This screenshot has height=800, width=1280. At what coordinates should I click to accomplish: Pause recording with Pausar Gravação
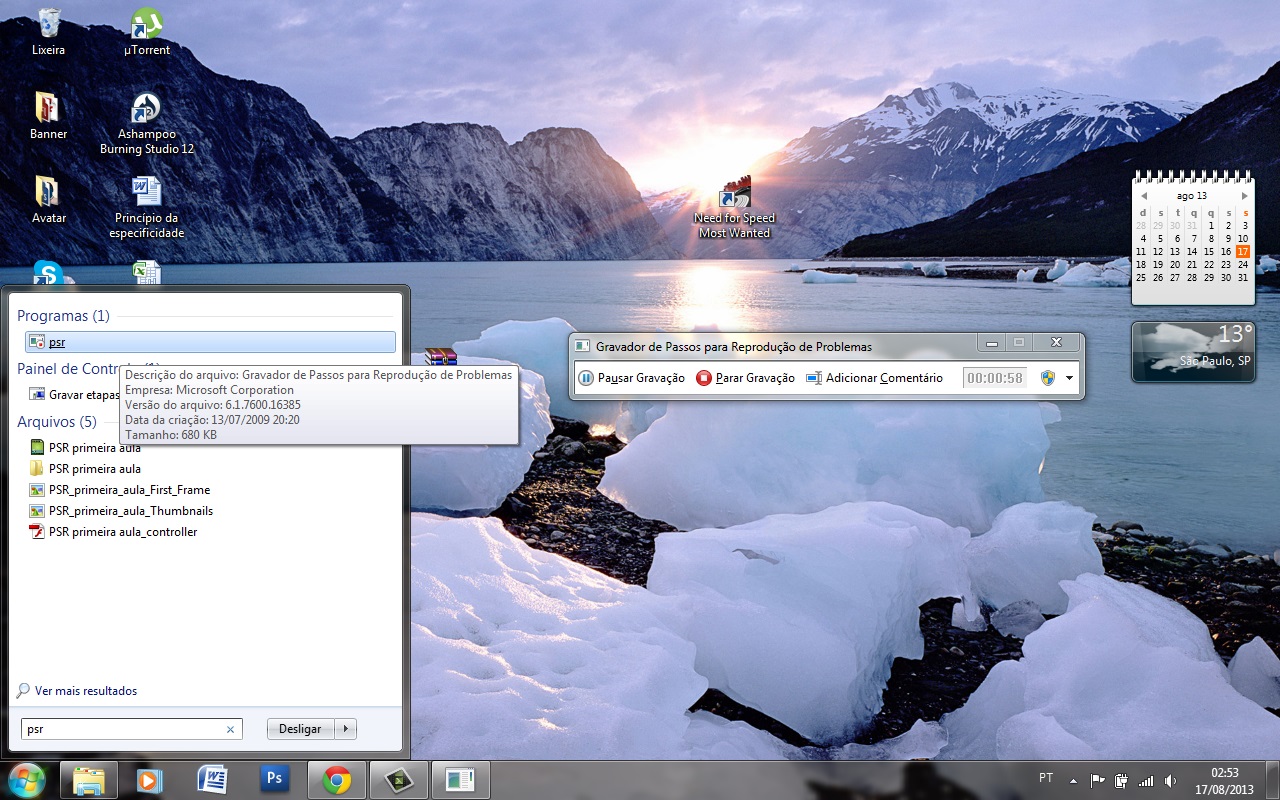pyautogui.click(x=631, y=378)
